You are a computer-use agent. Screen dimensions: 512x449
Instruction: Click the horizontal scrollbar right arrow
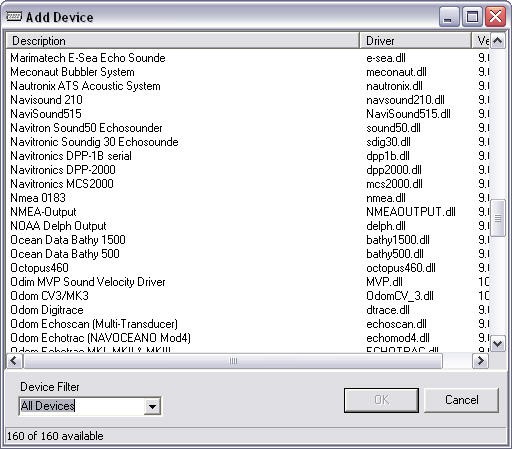(480, 361)
